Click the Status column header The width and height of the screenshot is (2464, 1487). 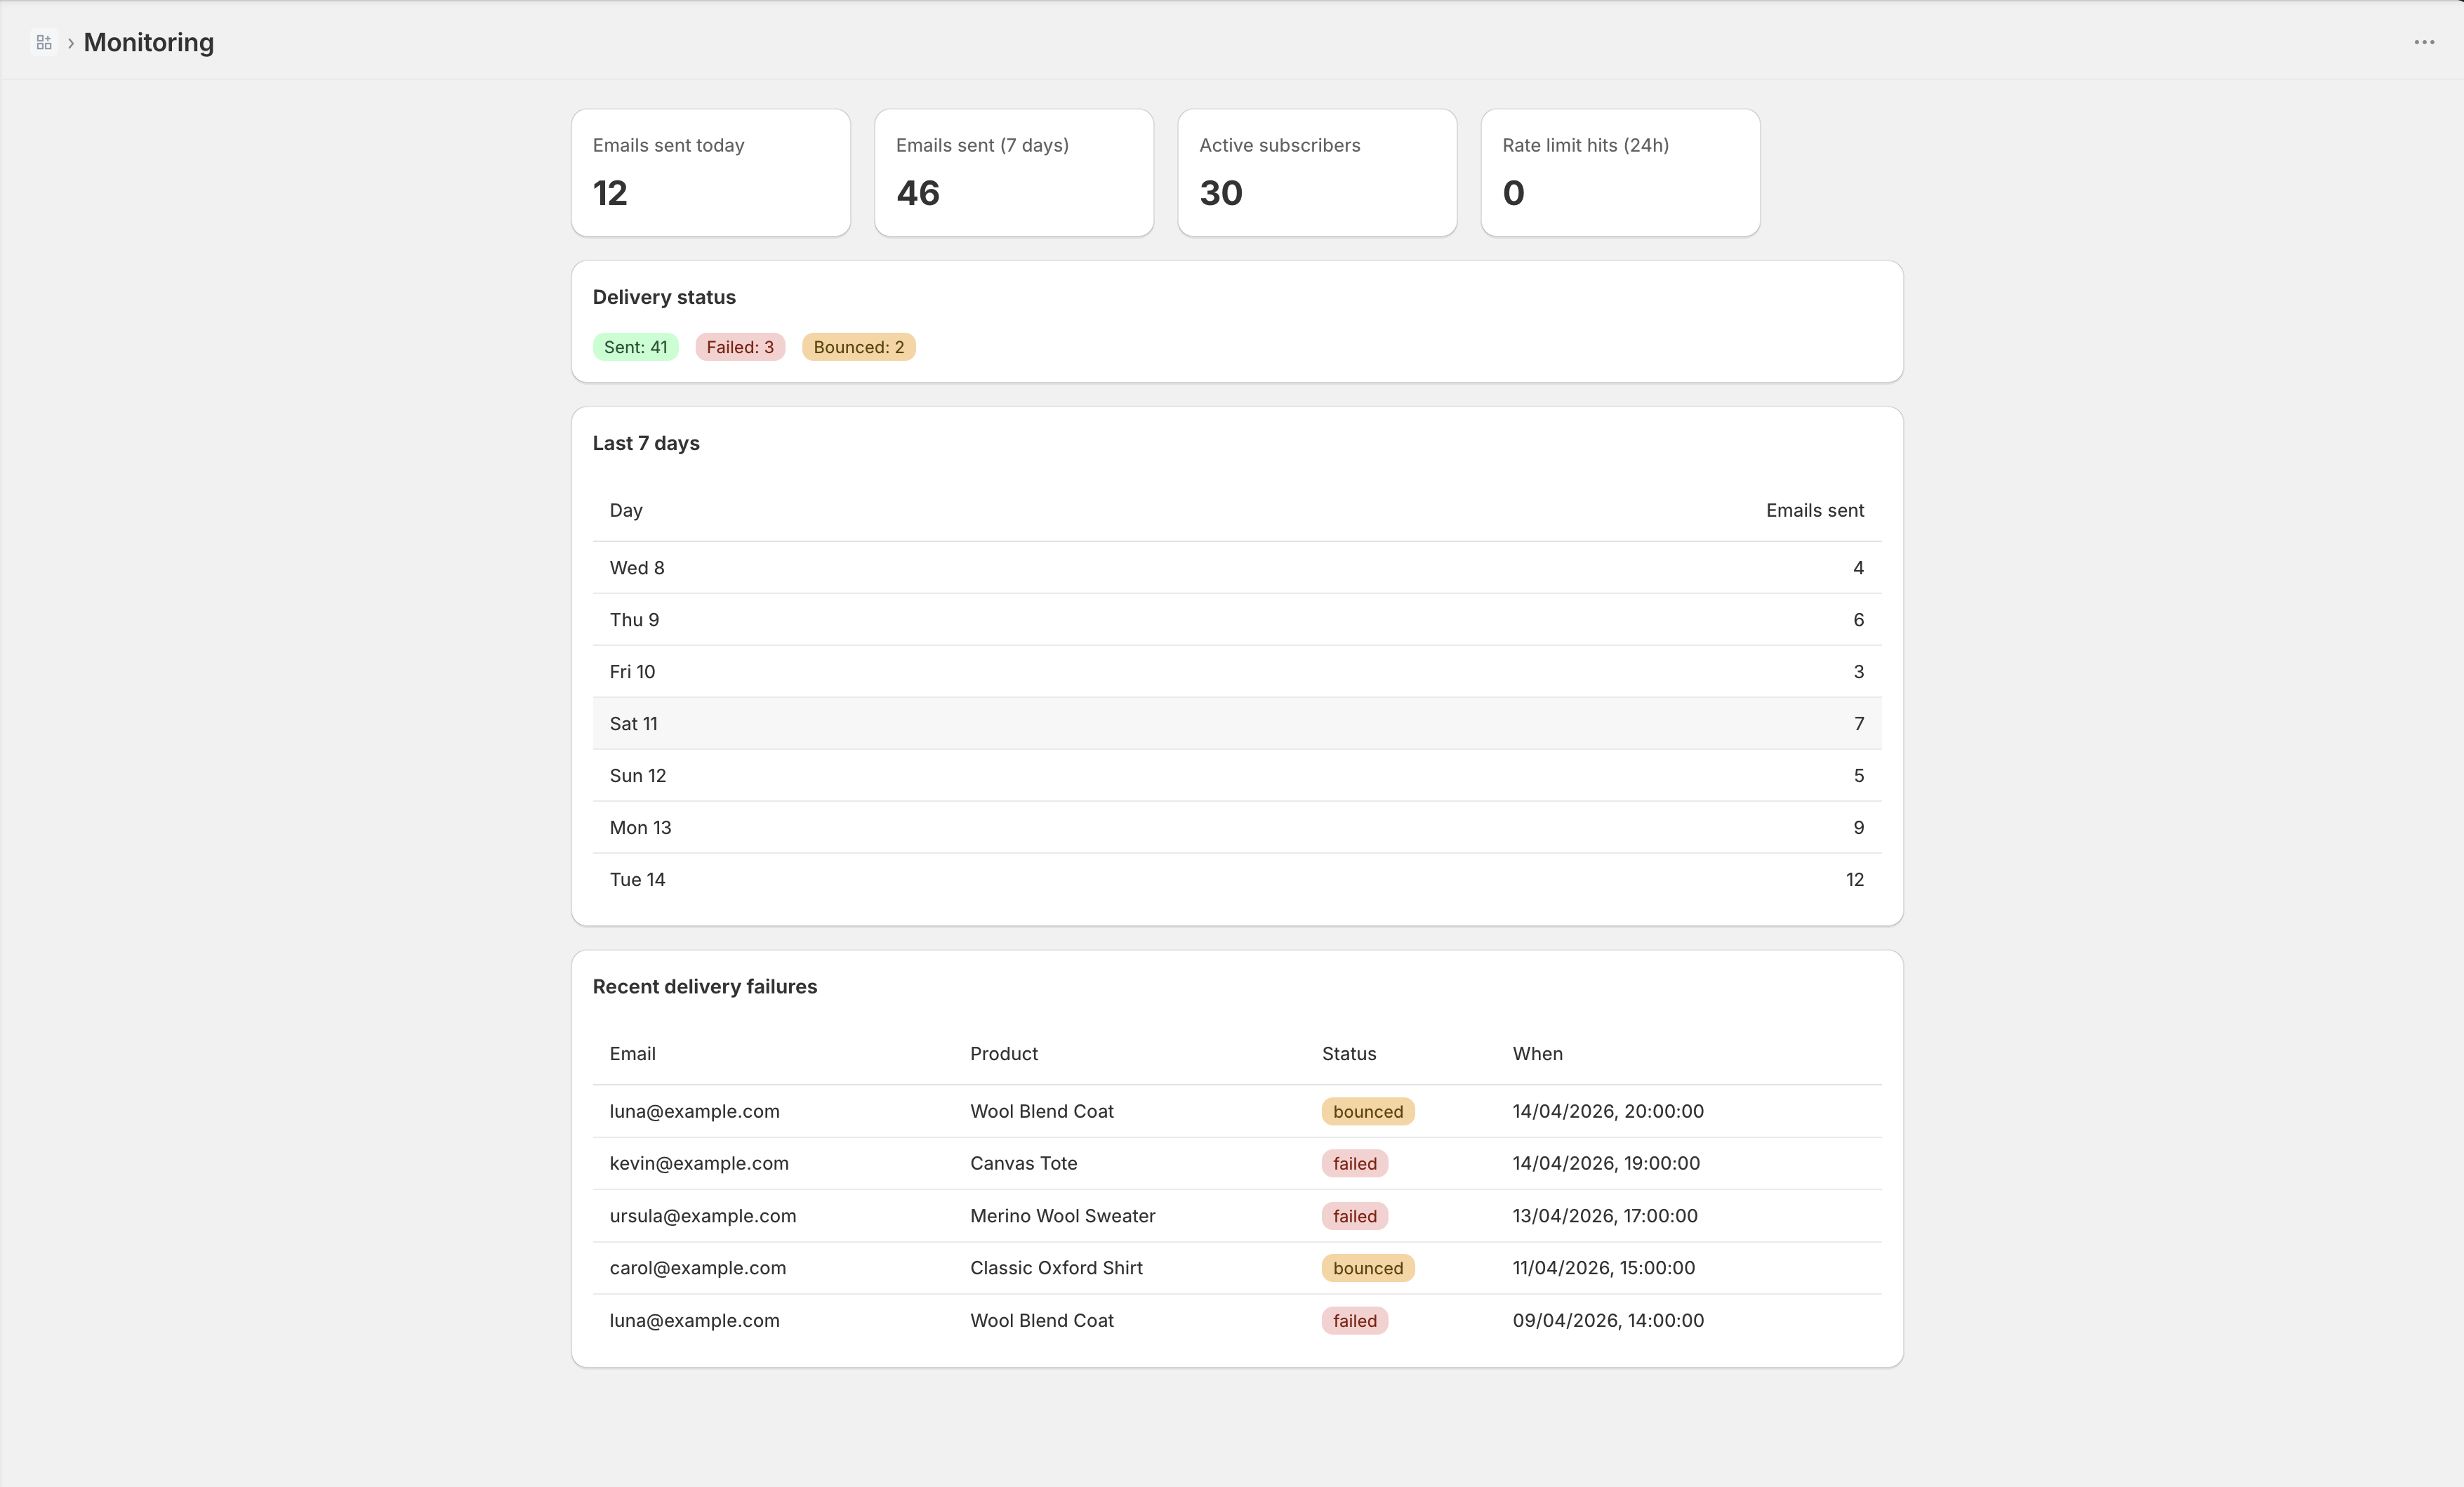pyautogui.click(x=1349, y=1054)
